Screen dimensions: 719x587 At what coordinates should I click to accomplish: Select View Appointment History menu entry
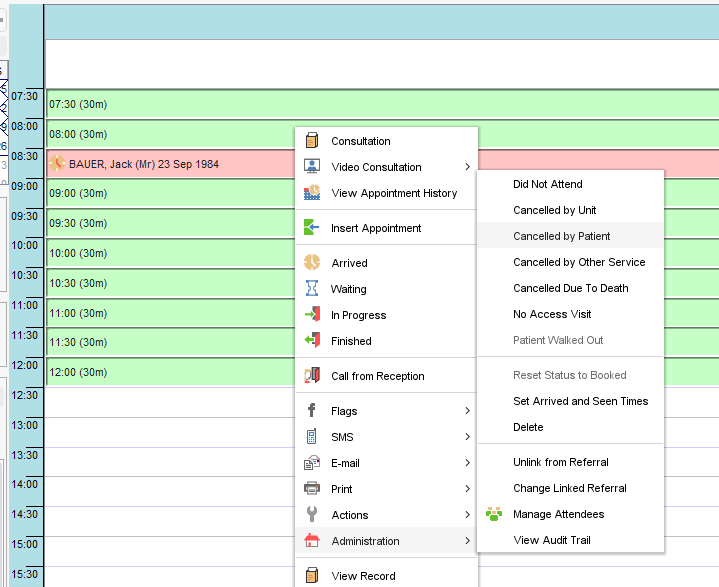click(387, 193)
